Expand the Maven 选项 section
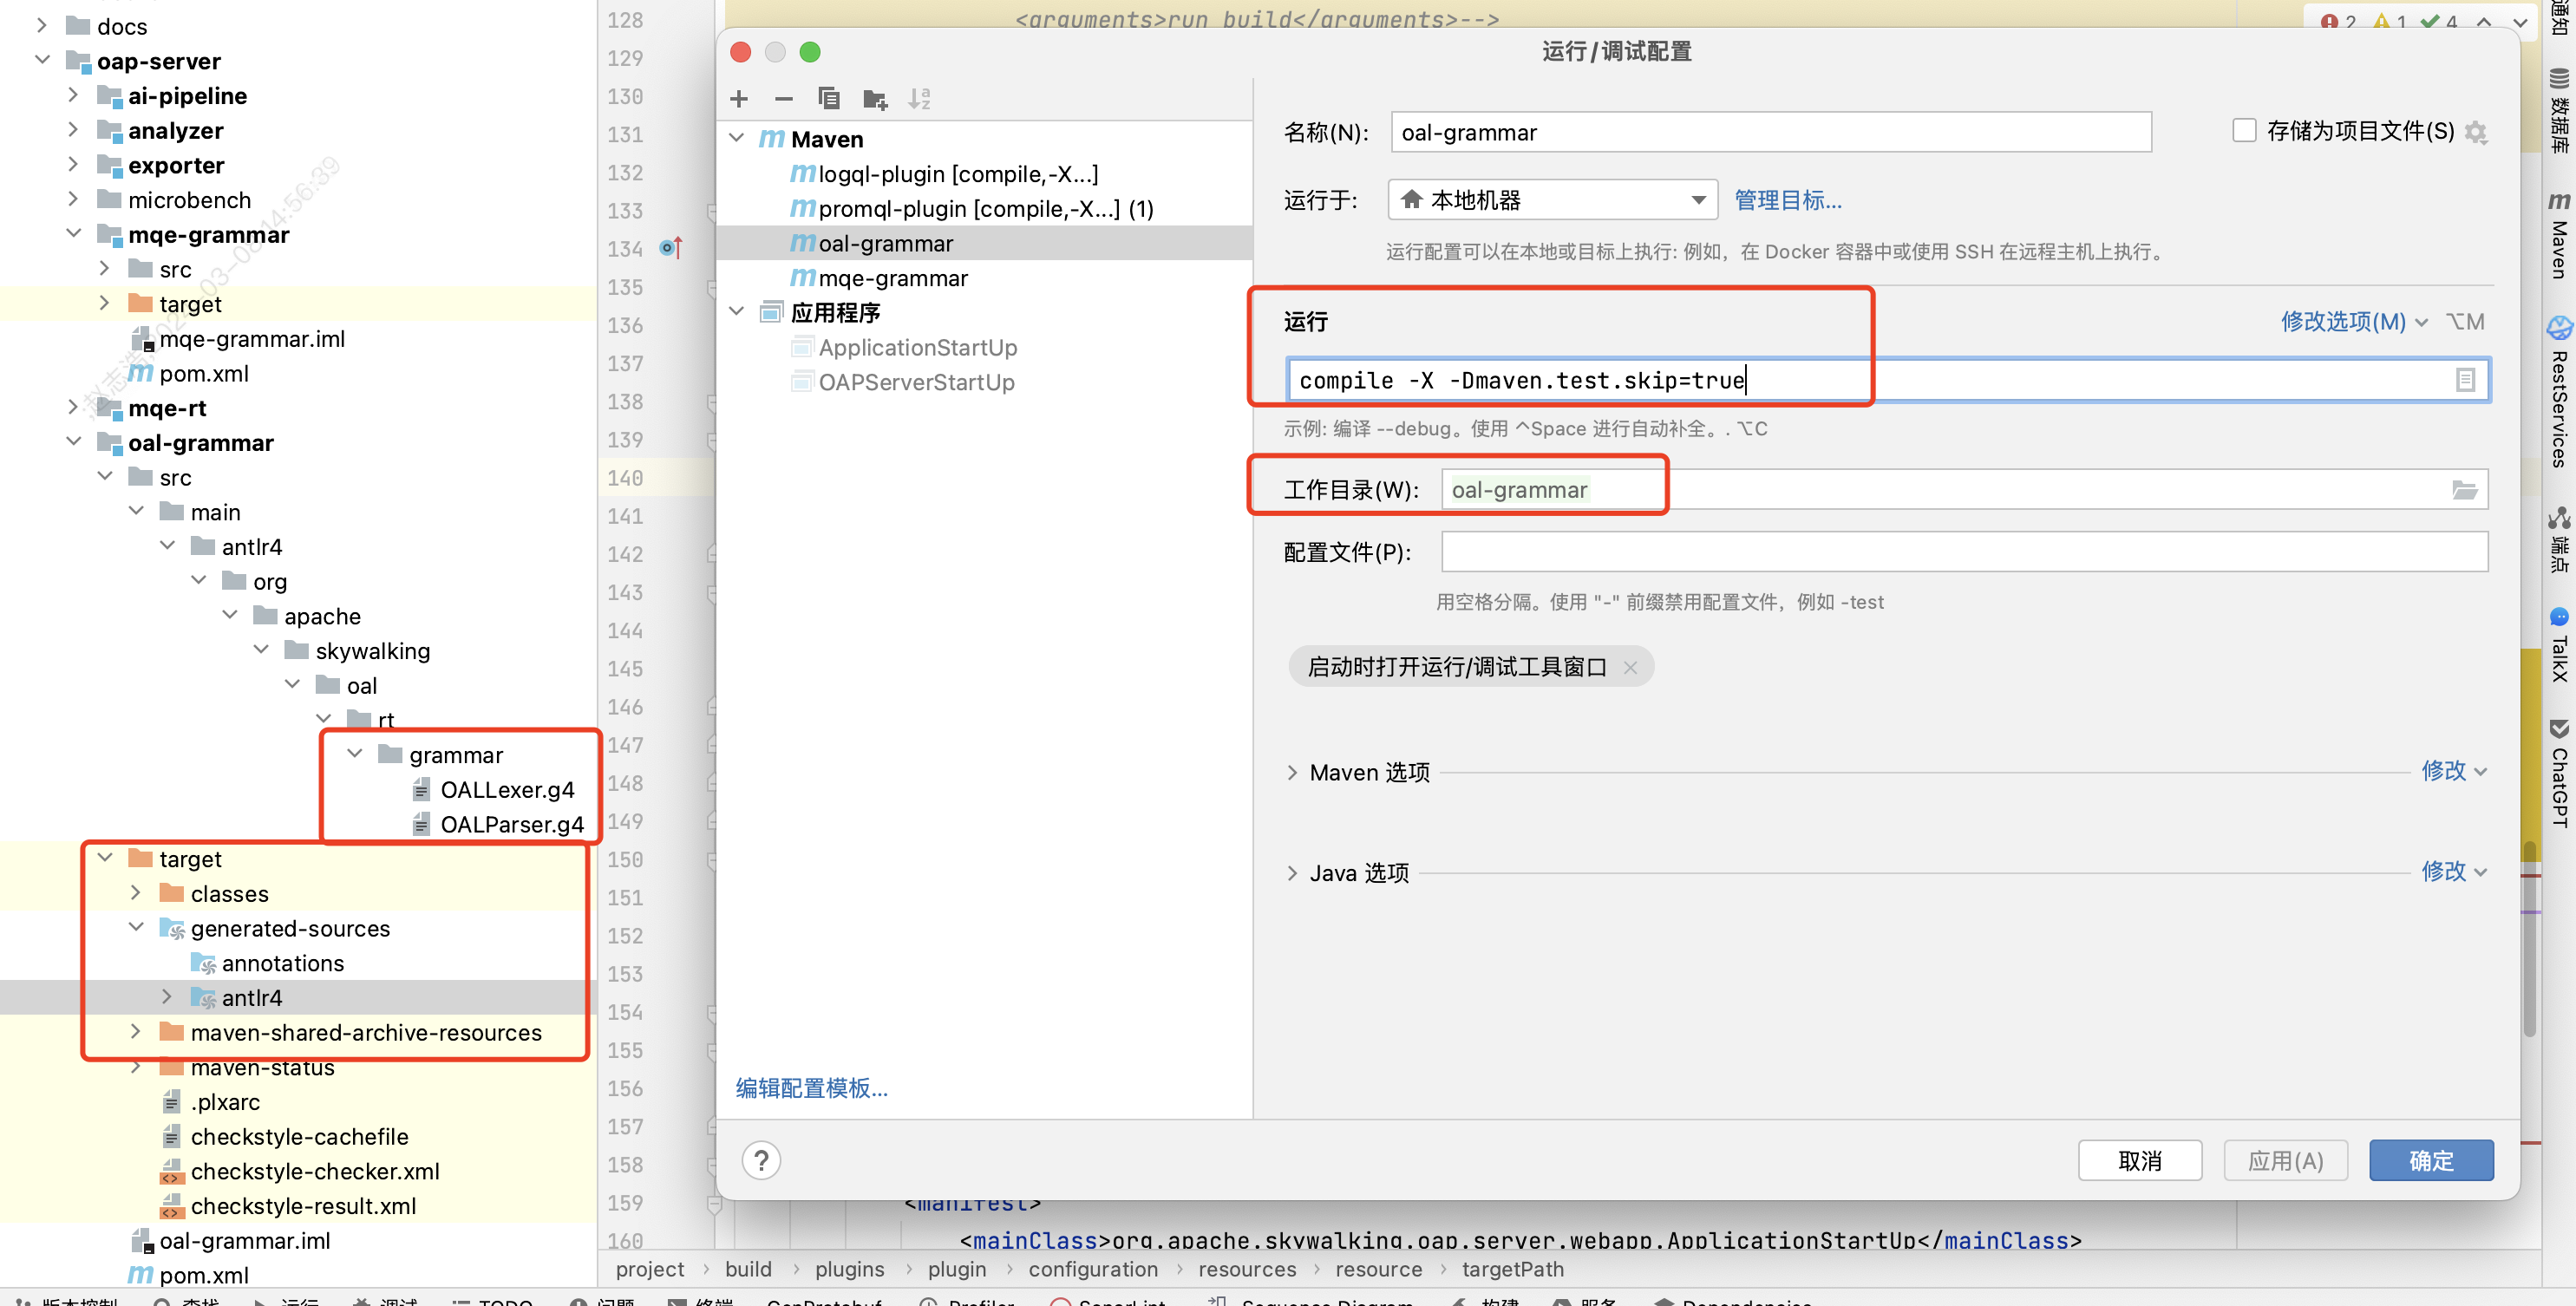 tap(1292, 772)
